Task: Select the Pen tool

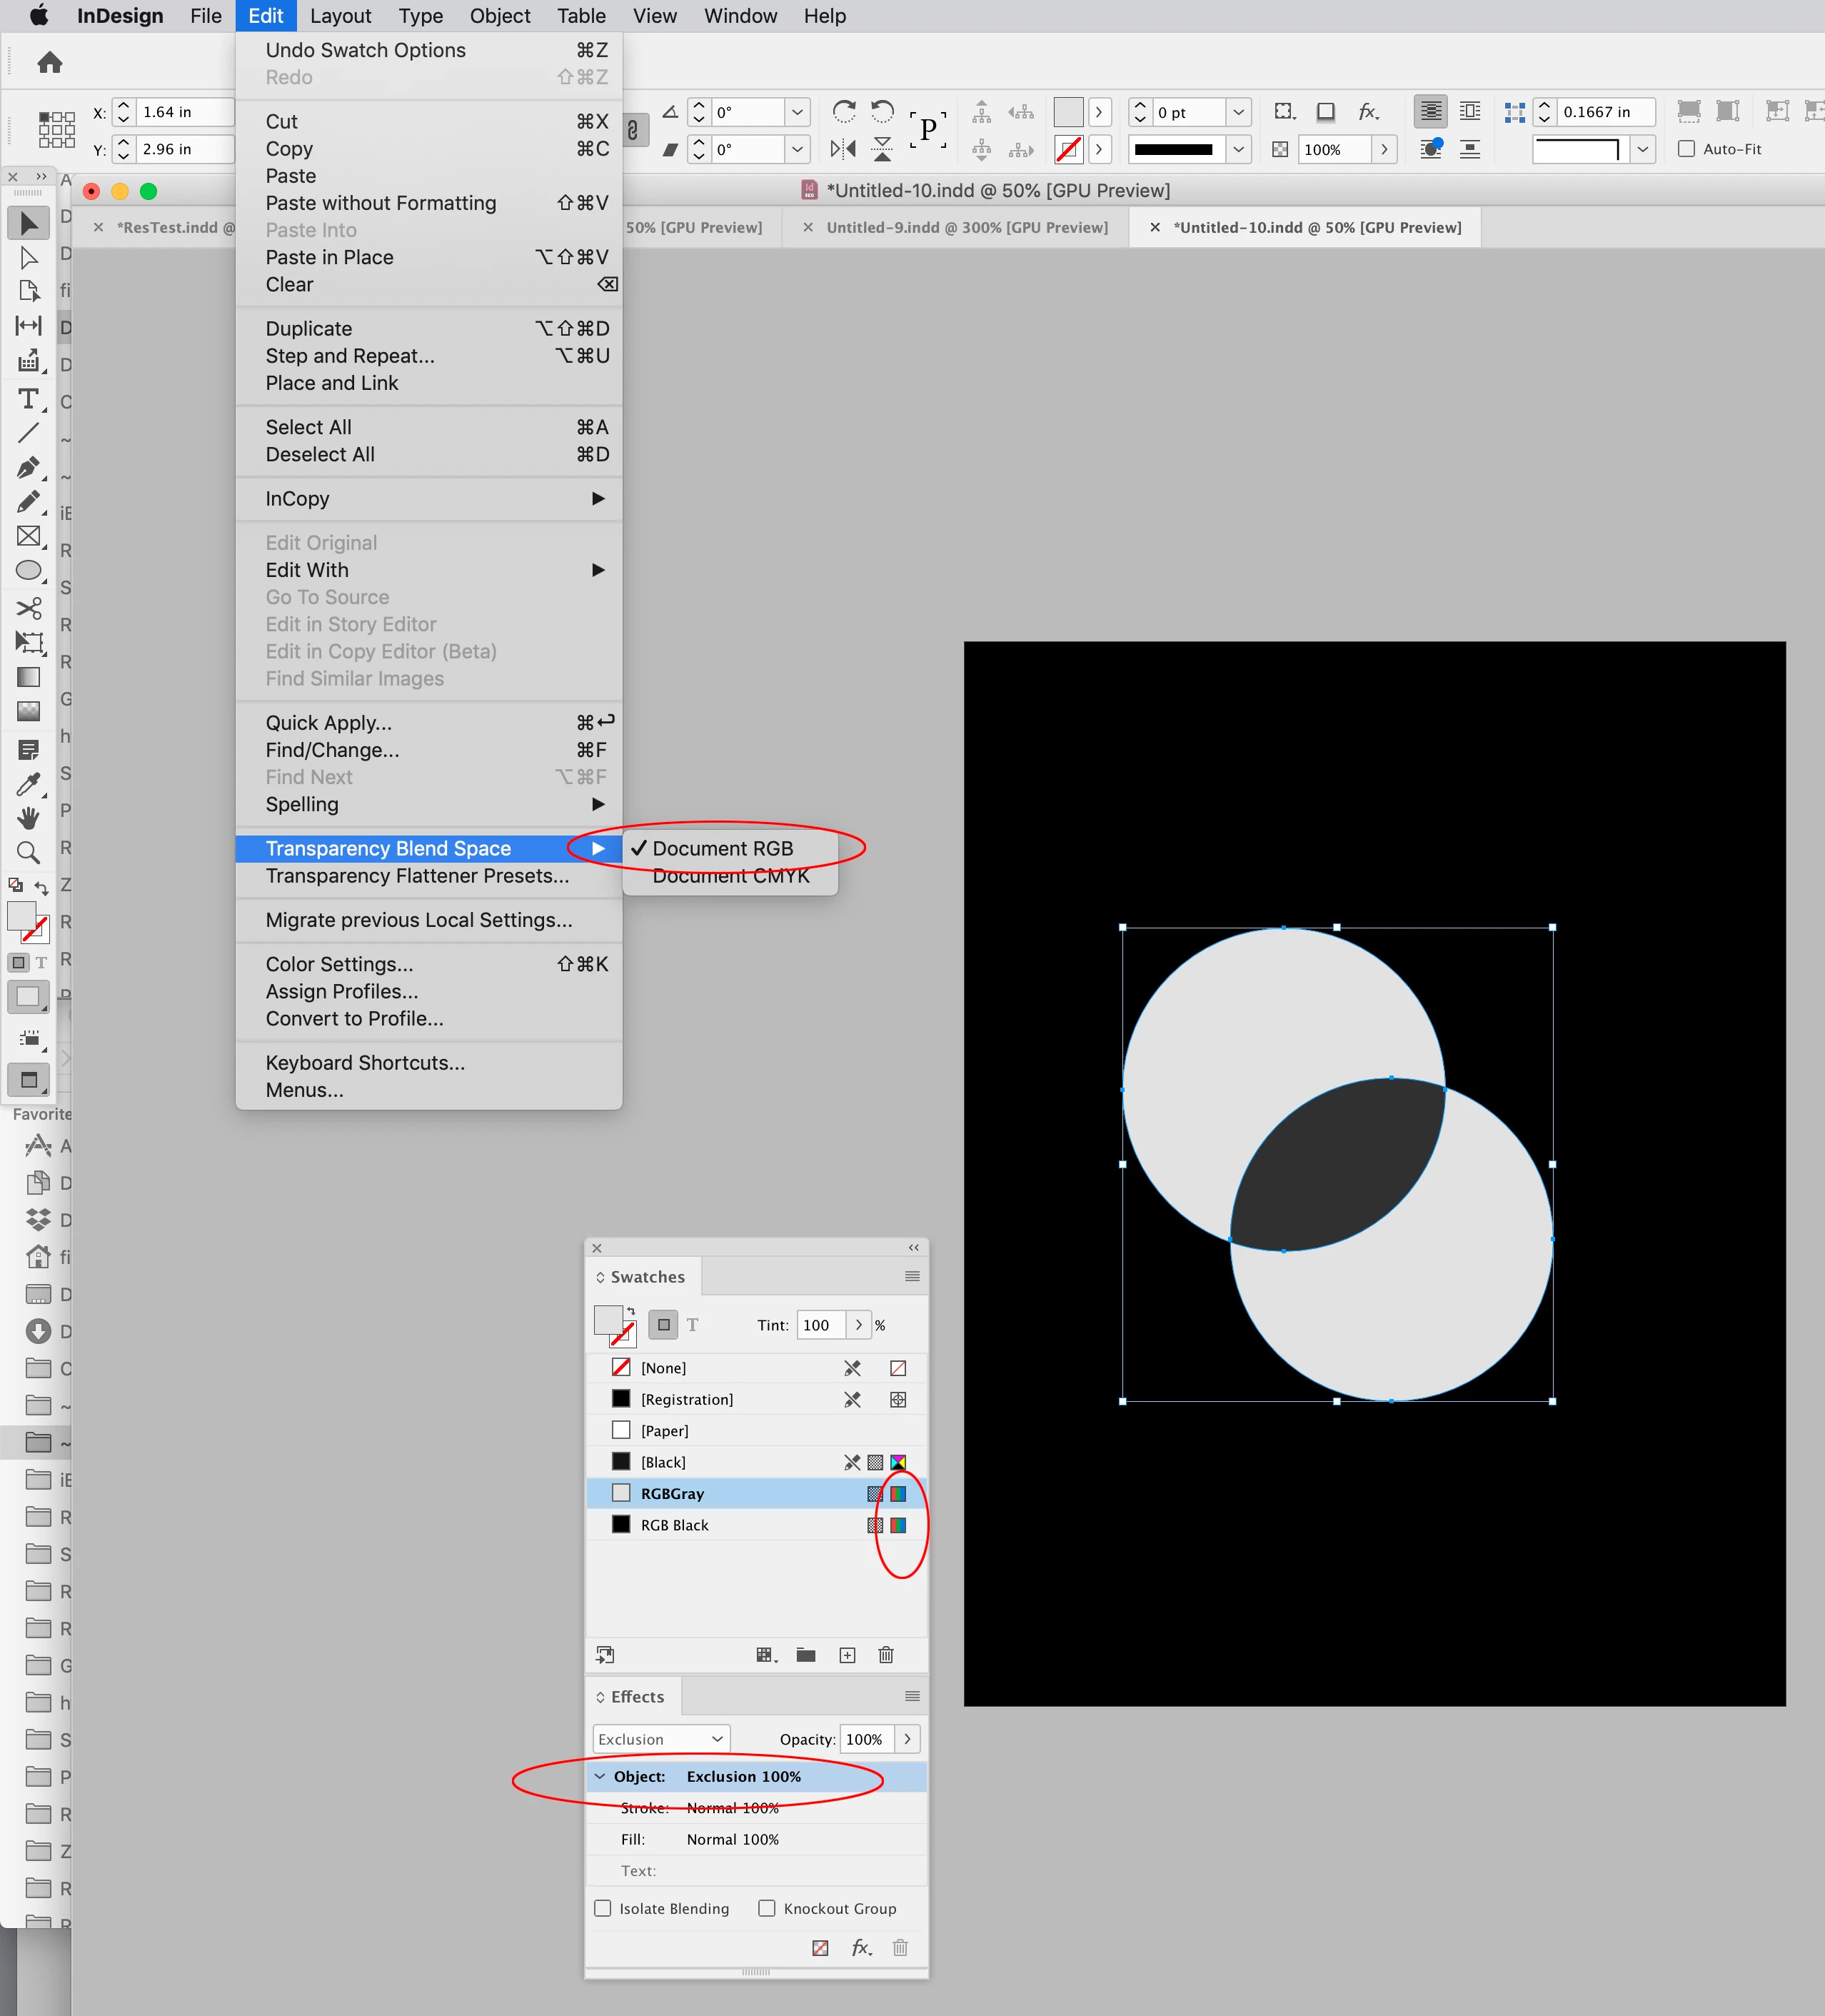Action: click(28, 467)
